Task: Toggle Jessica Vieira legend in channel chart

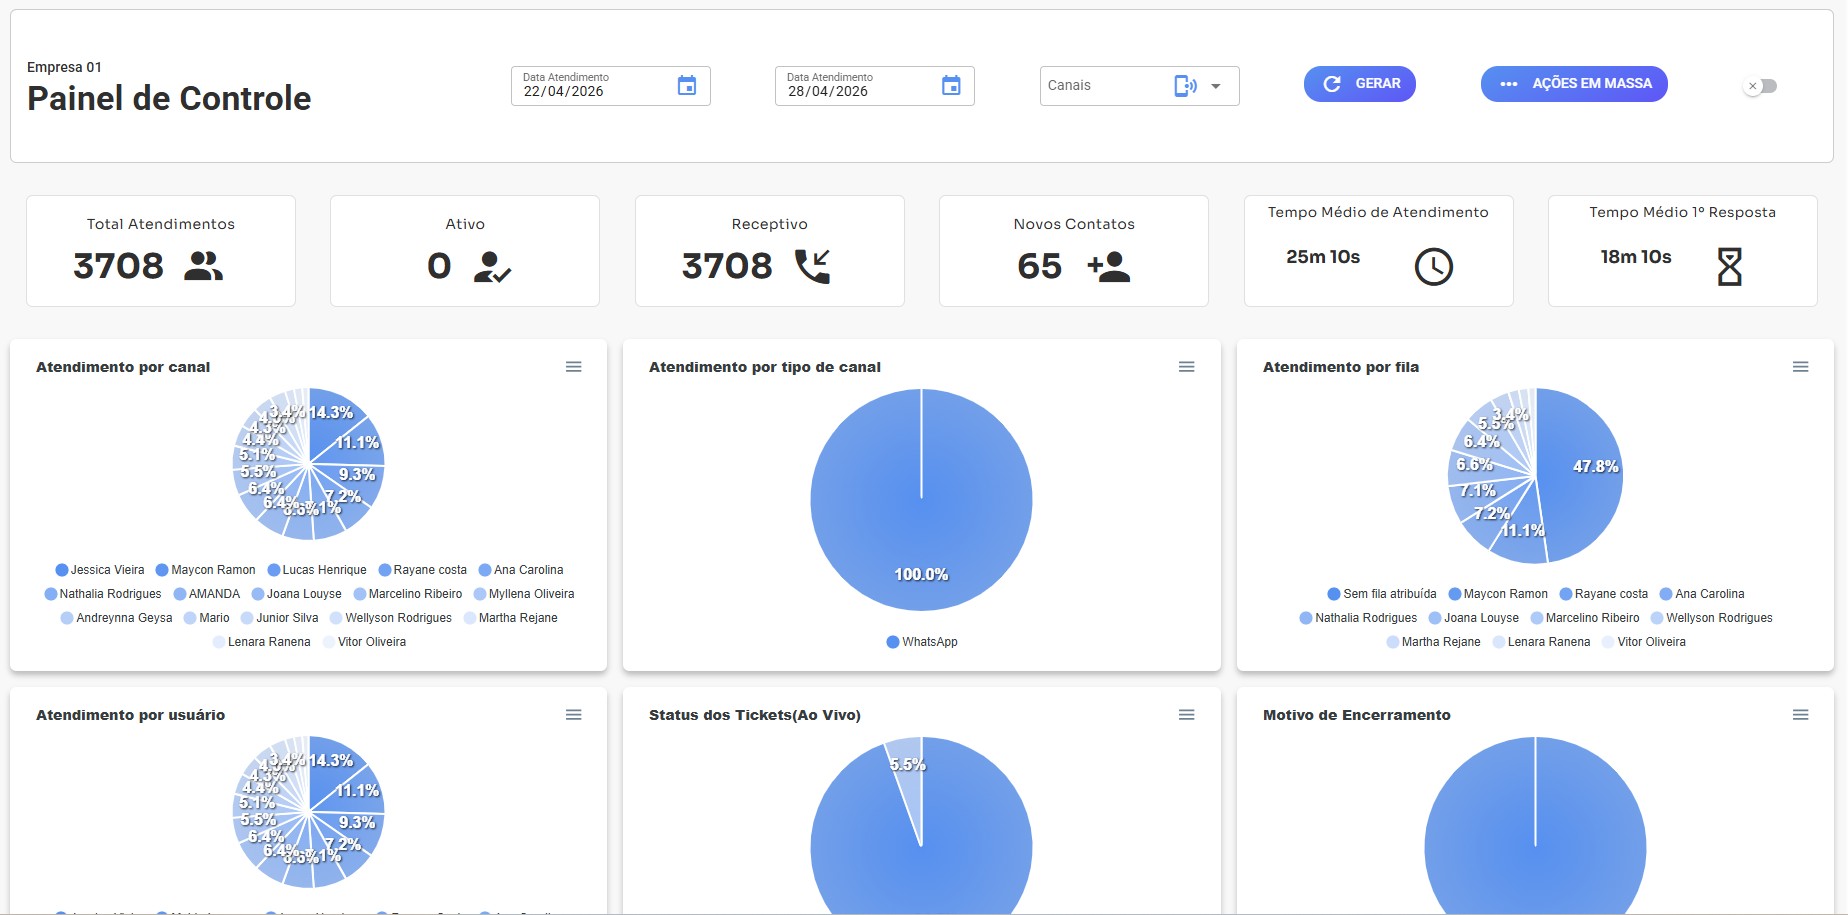Action: [100, 570]
